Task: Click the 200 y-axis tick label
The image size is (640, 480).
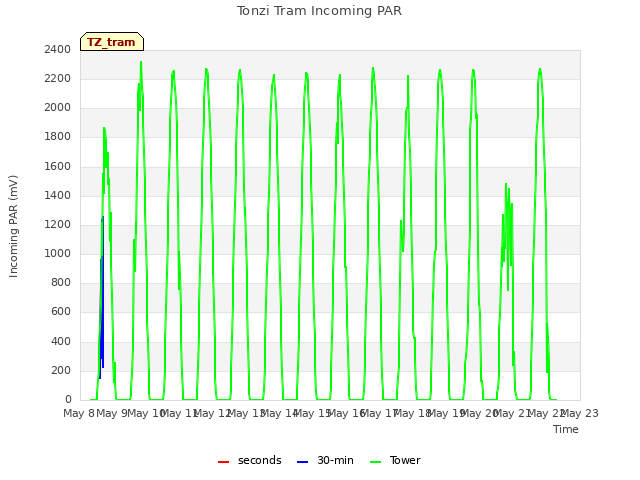Action: click(x=61, y=370)
